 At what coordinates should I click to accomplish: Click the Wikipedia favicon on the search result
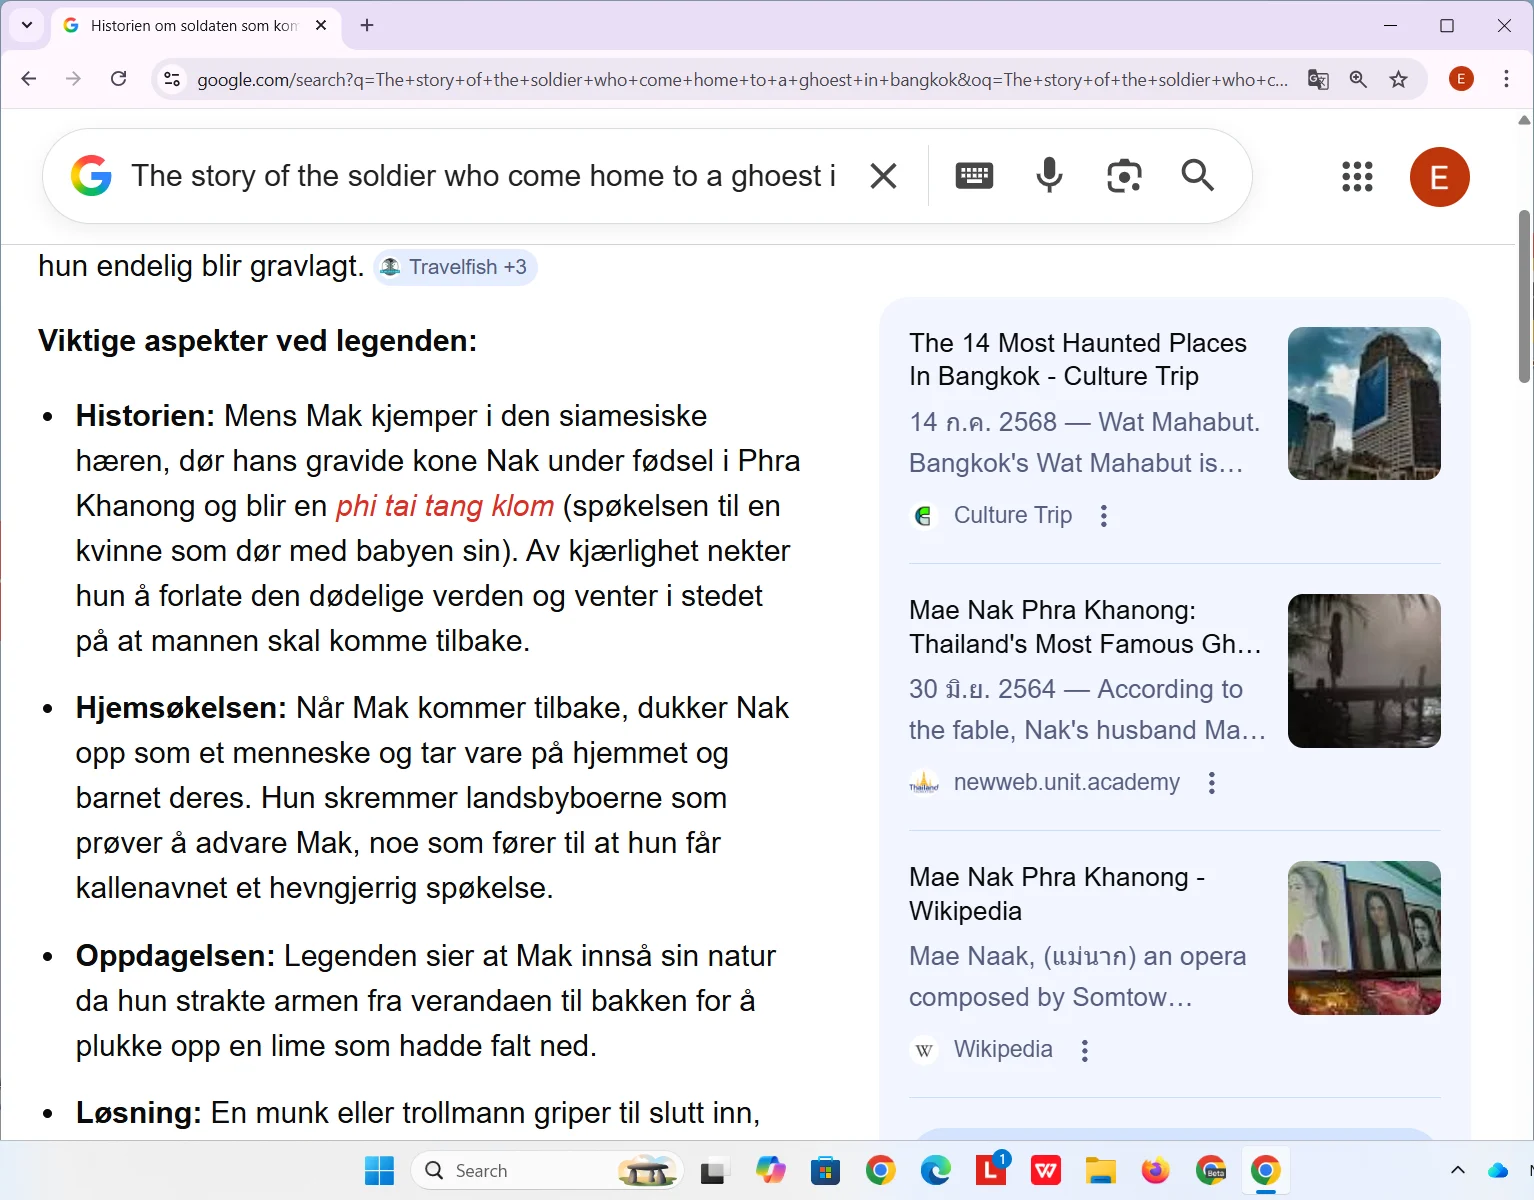pos(925,1050)
